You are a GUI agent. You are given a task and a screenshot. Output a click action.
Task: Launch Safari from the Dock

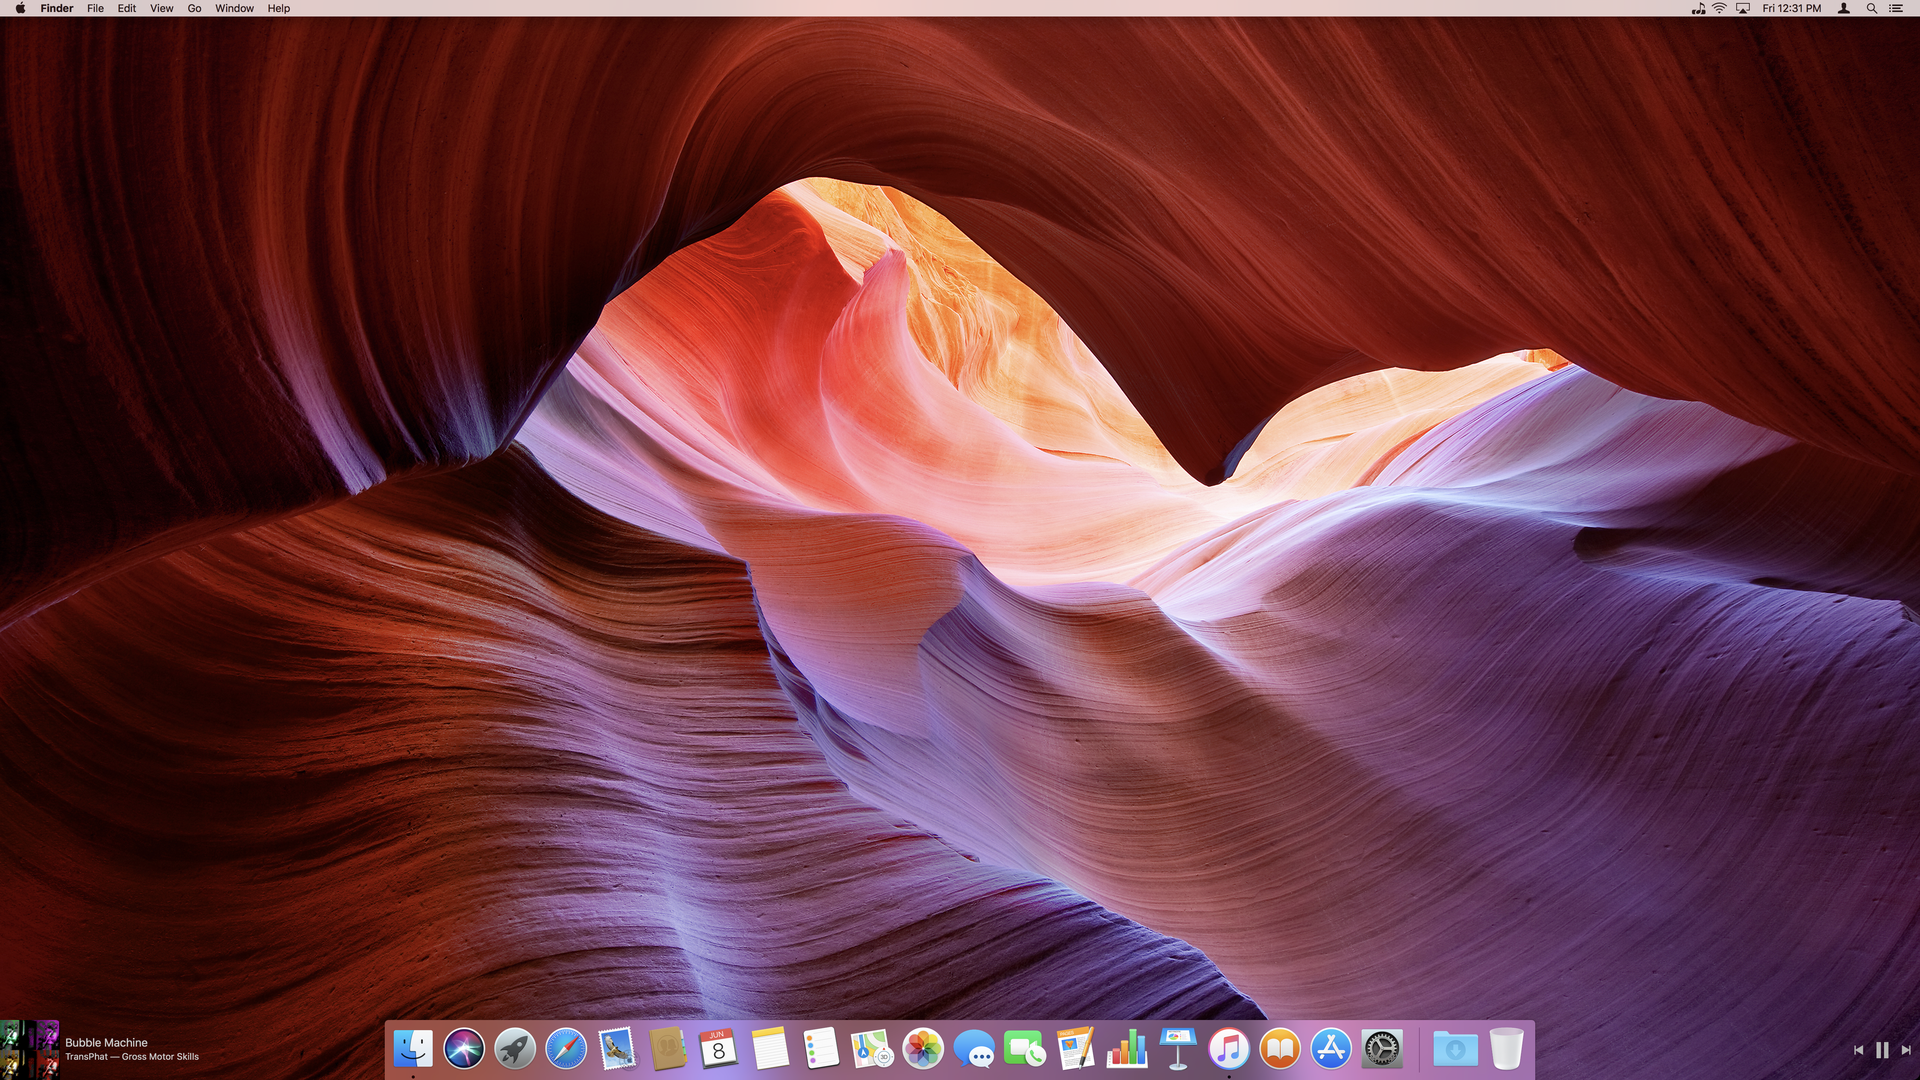[566, 1049]
